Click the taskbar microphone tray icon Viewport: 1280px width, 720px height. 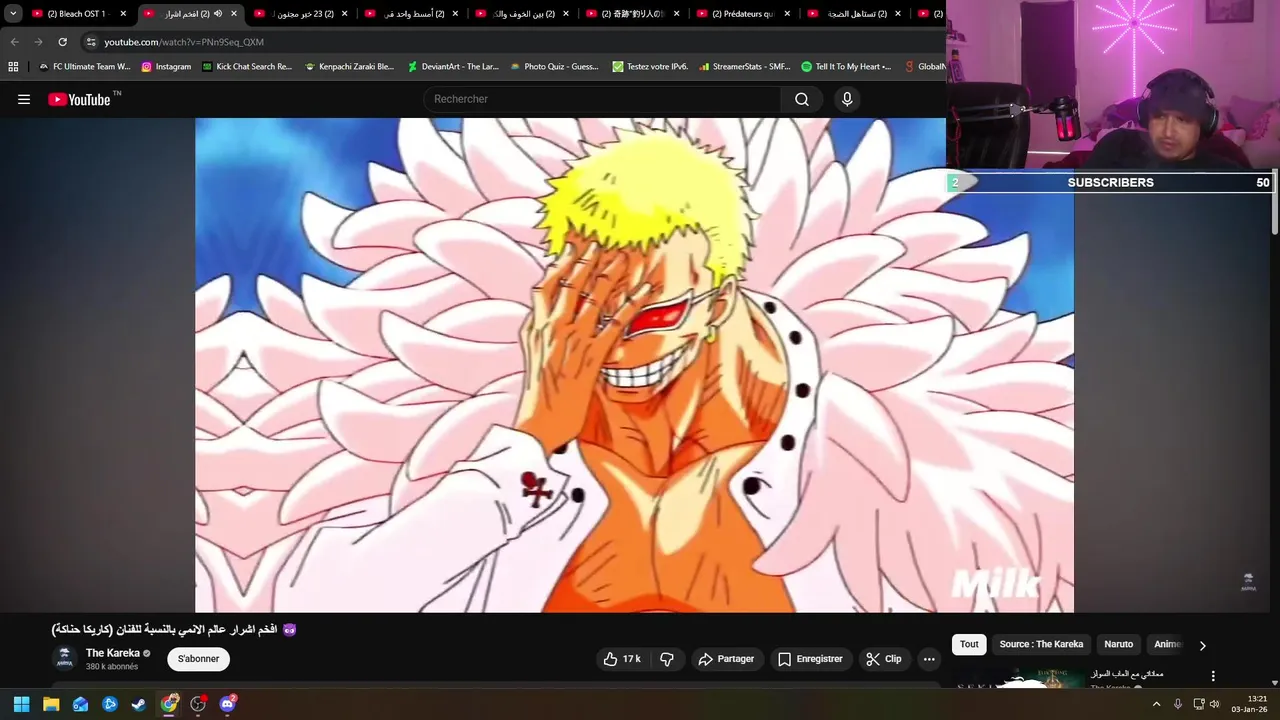1178,704
